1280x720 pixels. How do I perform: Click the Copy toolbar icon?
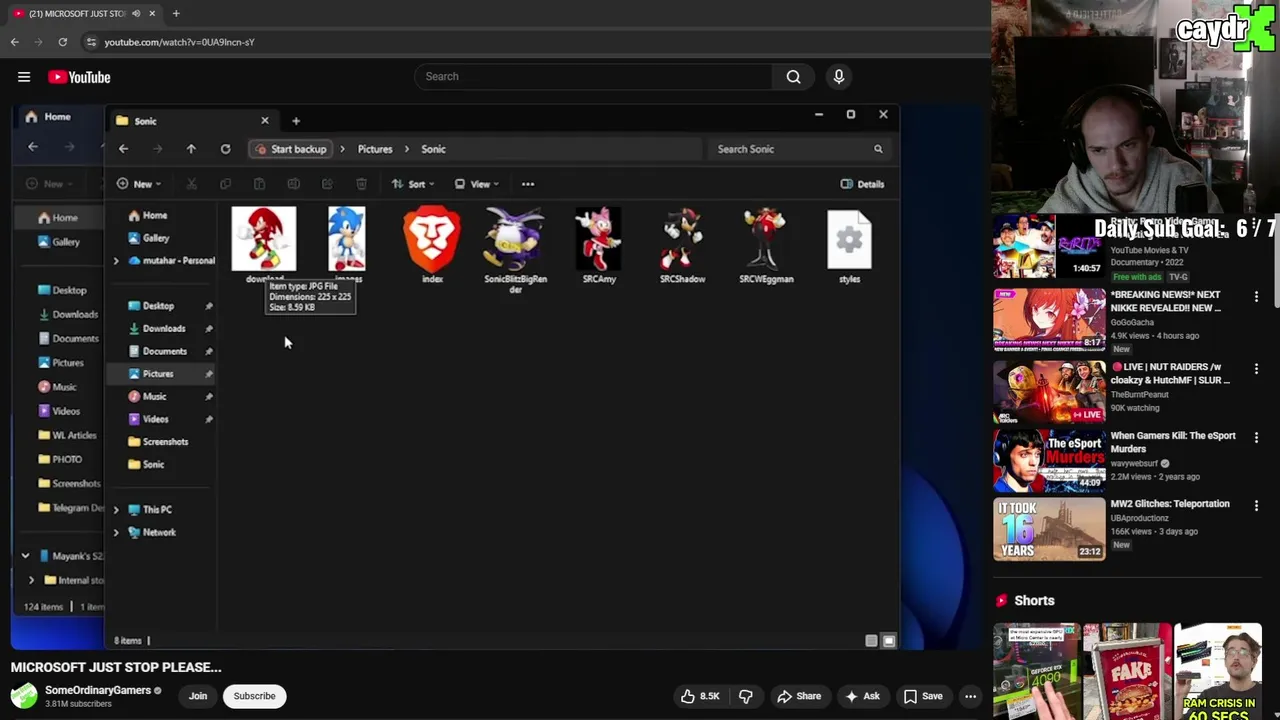[x=225, y=184]
